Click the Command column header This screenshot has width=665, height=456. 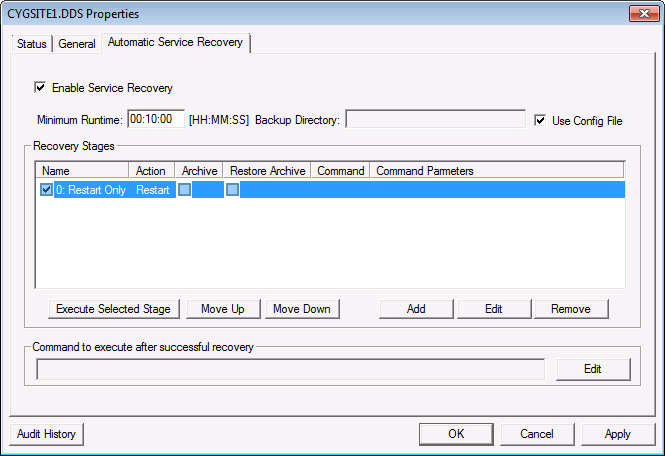[x=341, y=171]
